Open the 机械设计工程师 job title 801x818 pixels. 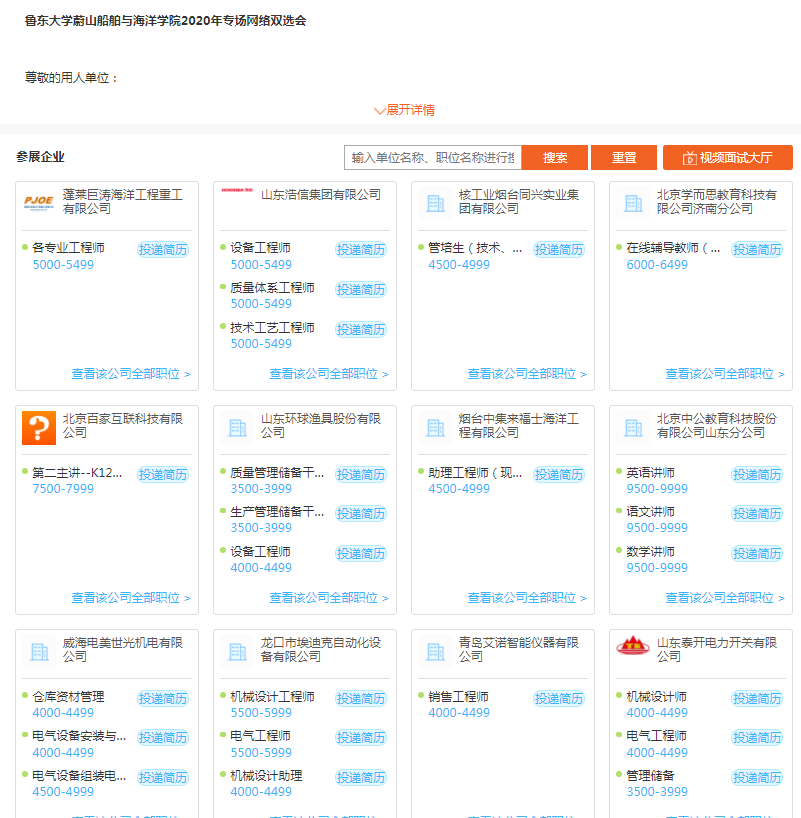(272, 697)
